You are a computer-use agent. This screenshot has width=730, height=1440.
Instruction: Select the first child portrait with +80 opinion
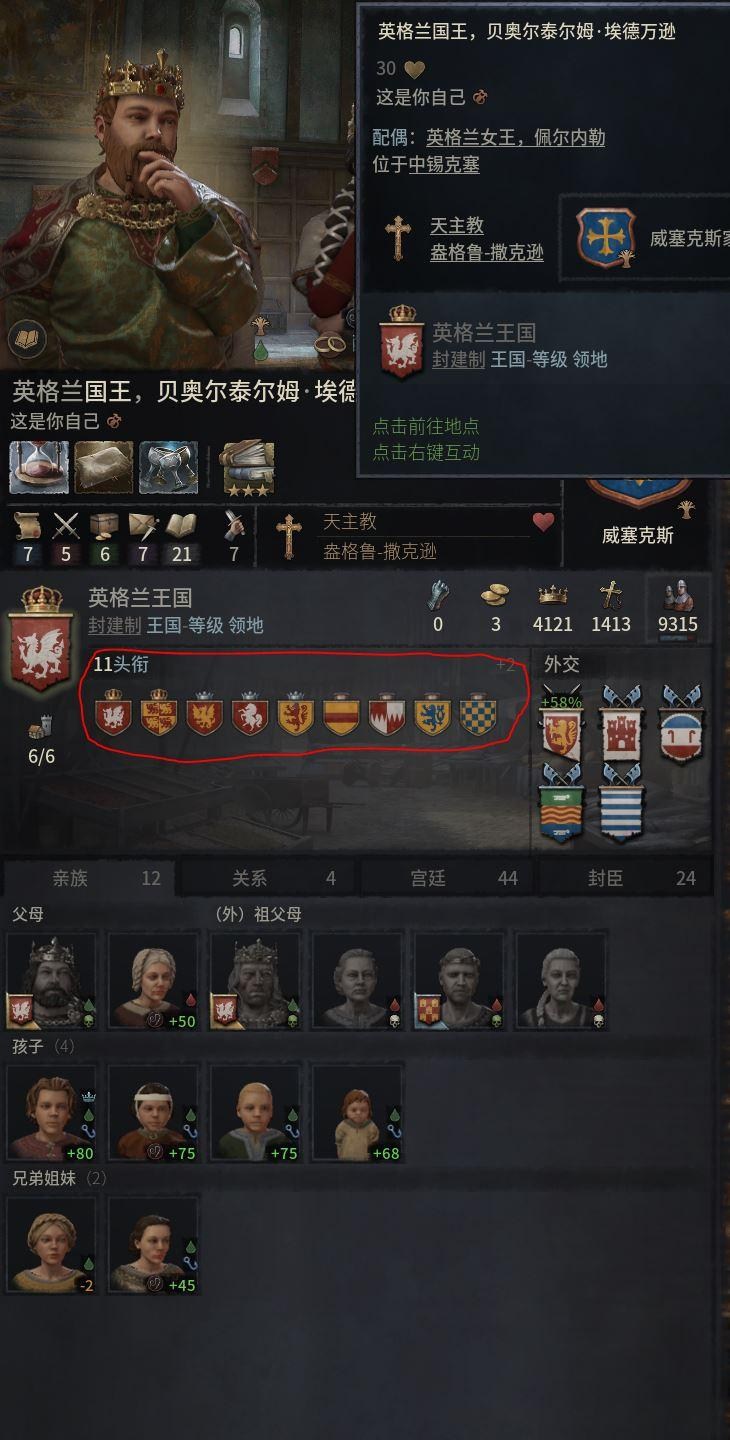click(x=52, y=1112)
